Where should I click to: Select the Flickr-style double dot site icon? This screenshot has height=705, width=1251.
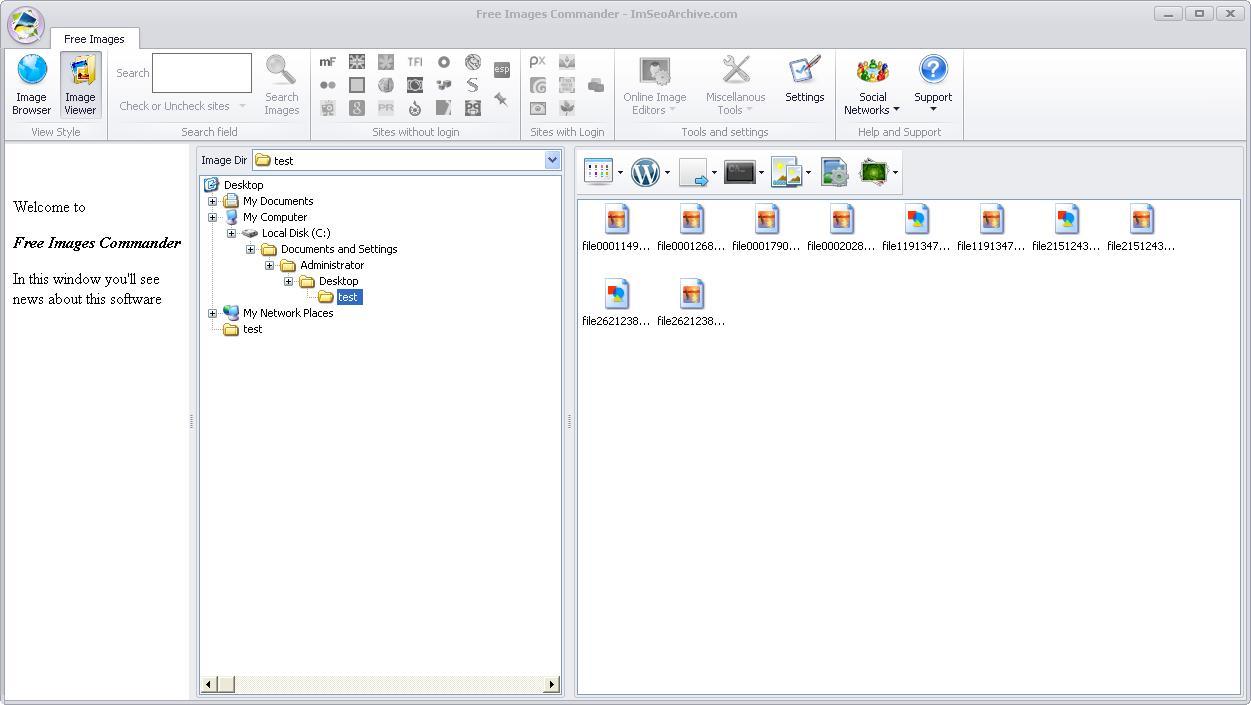(327, 84)
